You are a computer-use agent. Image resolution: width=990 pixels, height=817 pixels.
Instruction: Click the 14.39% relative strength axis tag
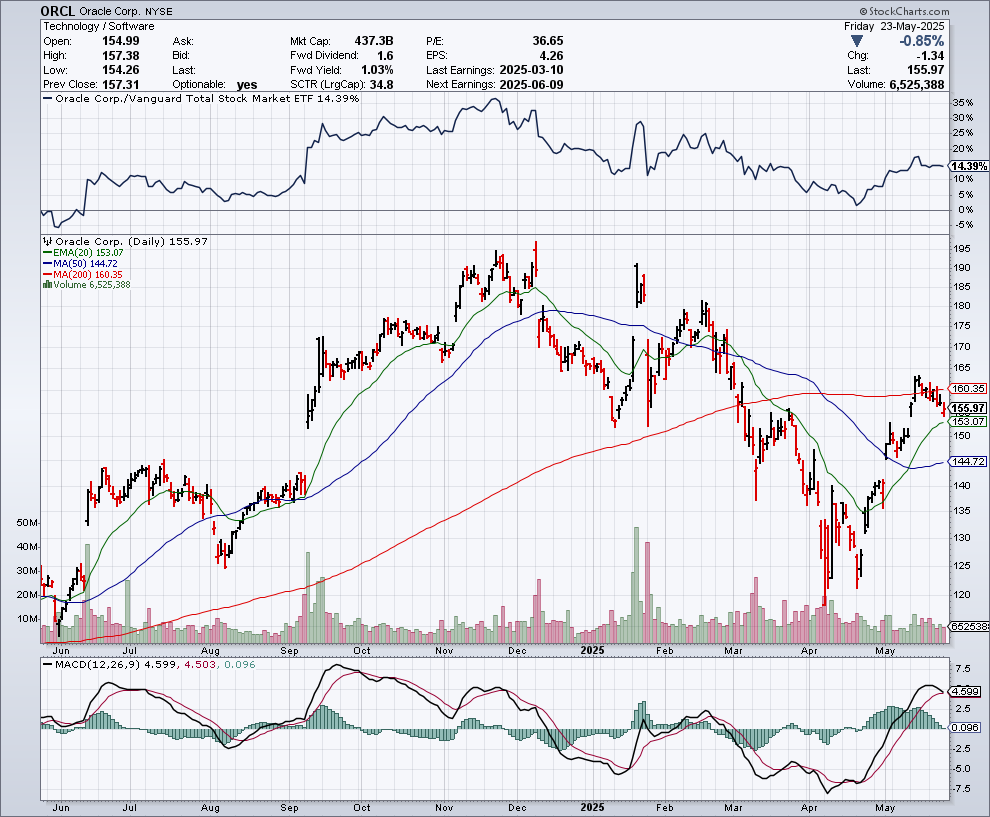click(x=969, y=166)
